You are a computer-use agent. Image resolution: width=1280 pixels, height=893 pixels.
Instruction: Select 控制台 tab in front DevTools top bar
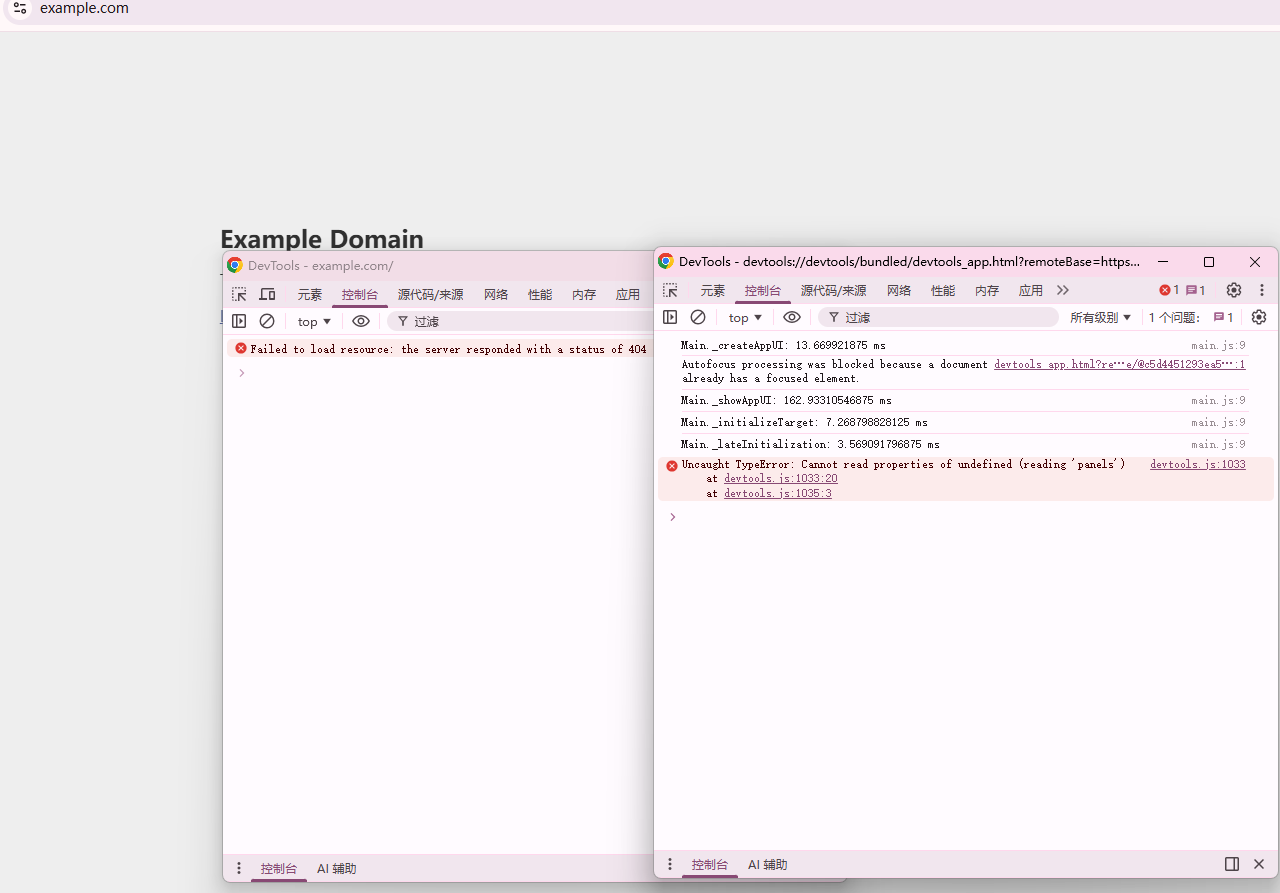(763, 290)
